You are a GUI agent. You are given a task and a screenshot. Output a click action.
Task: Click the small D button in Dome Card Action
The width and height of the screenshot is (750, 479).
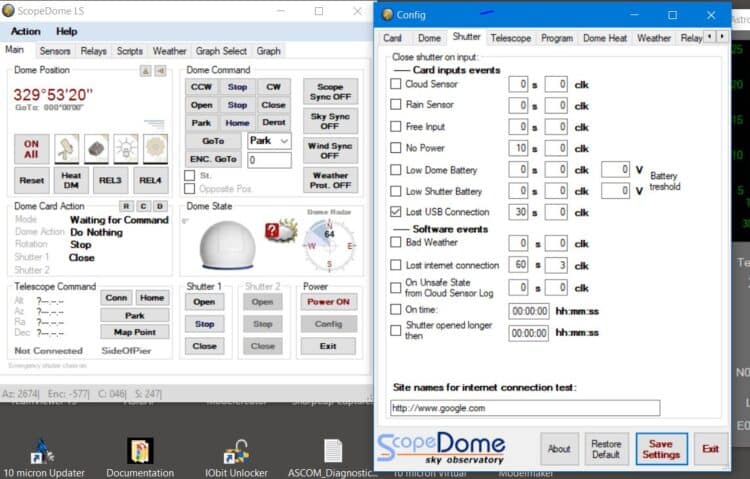point(160,206)
